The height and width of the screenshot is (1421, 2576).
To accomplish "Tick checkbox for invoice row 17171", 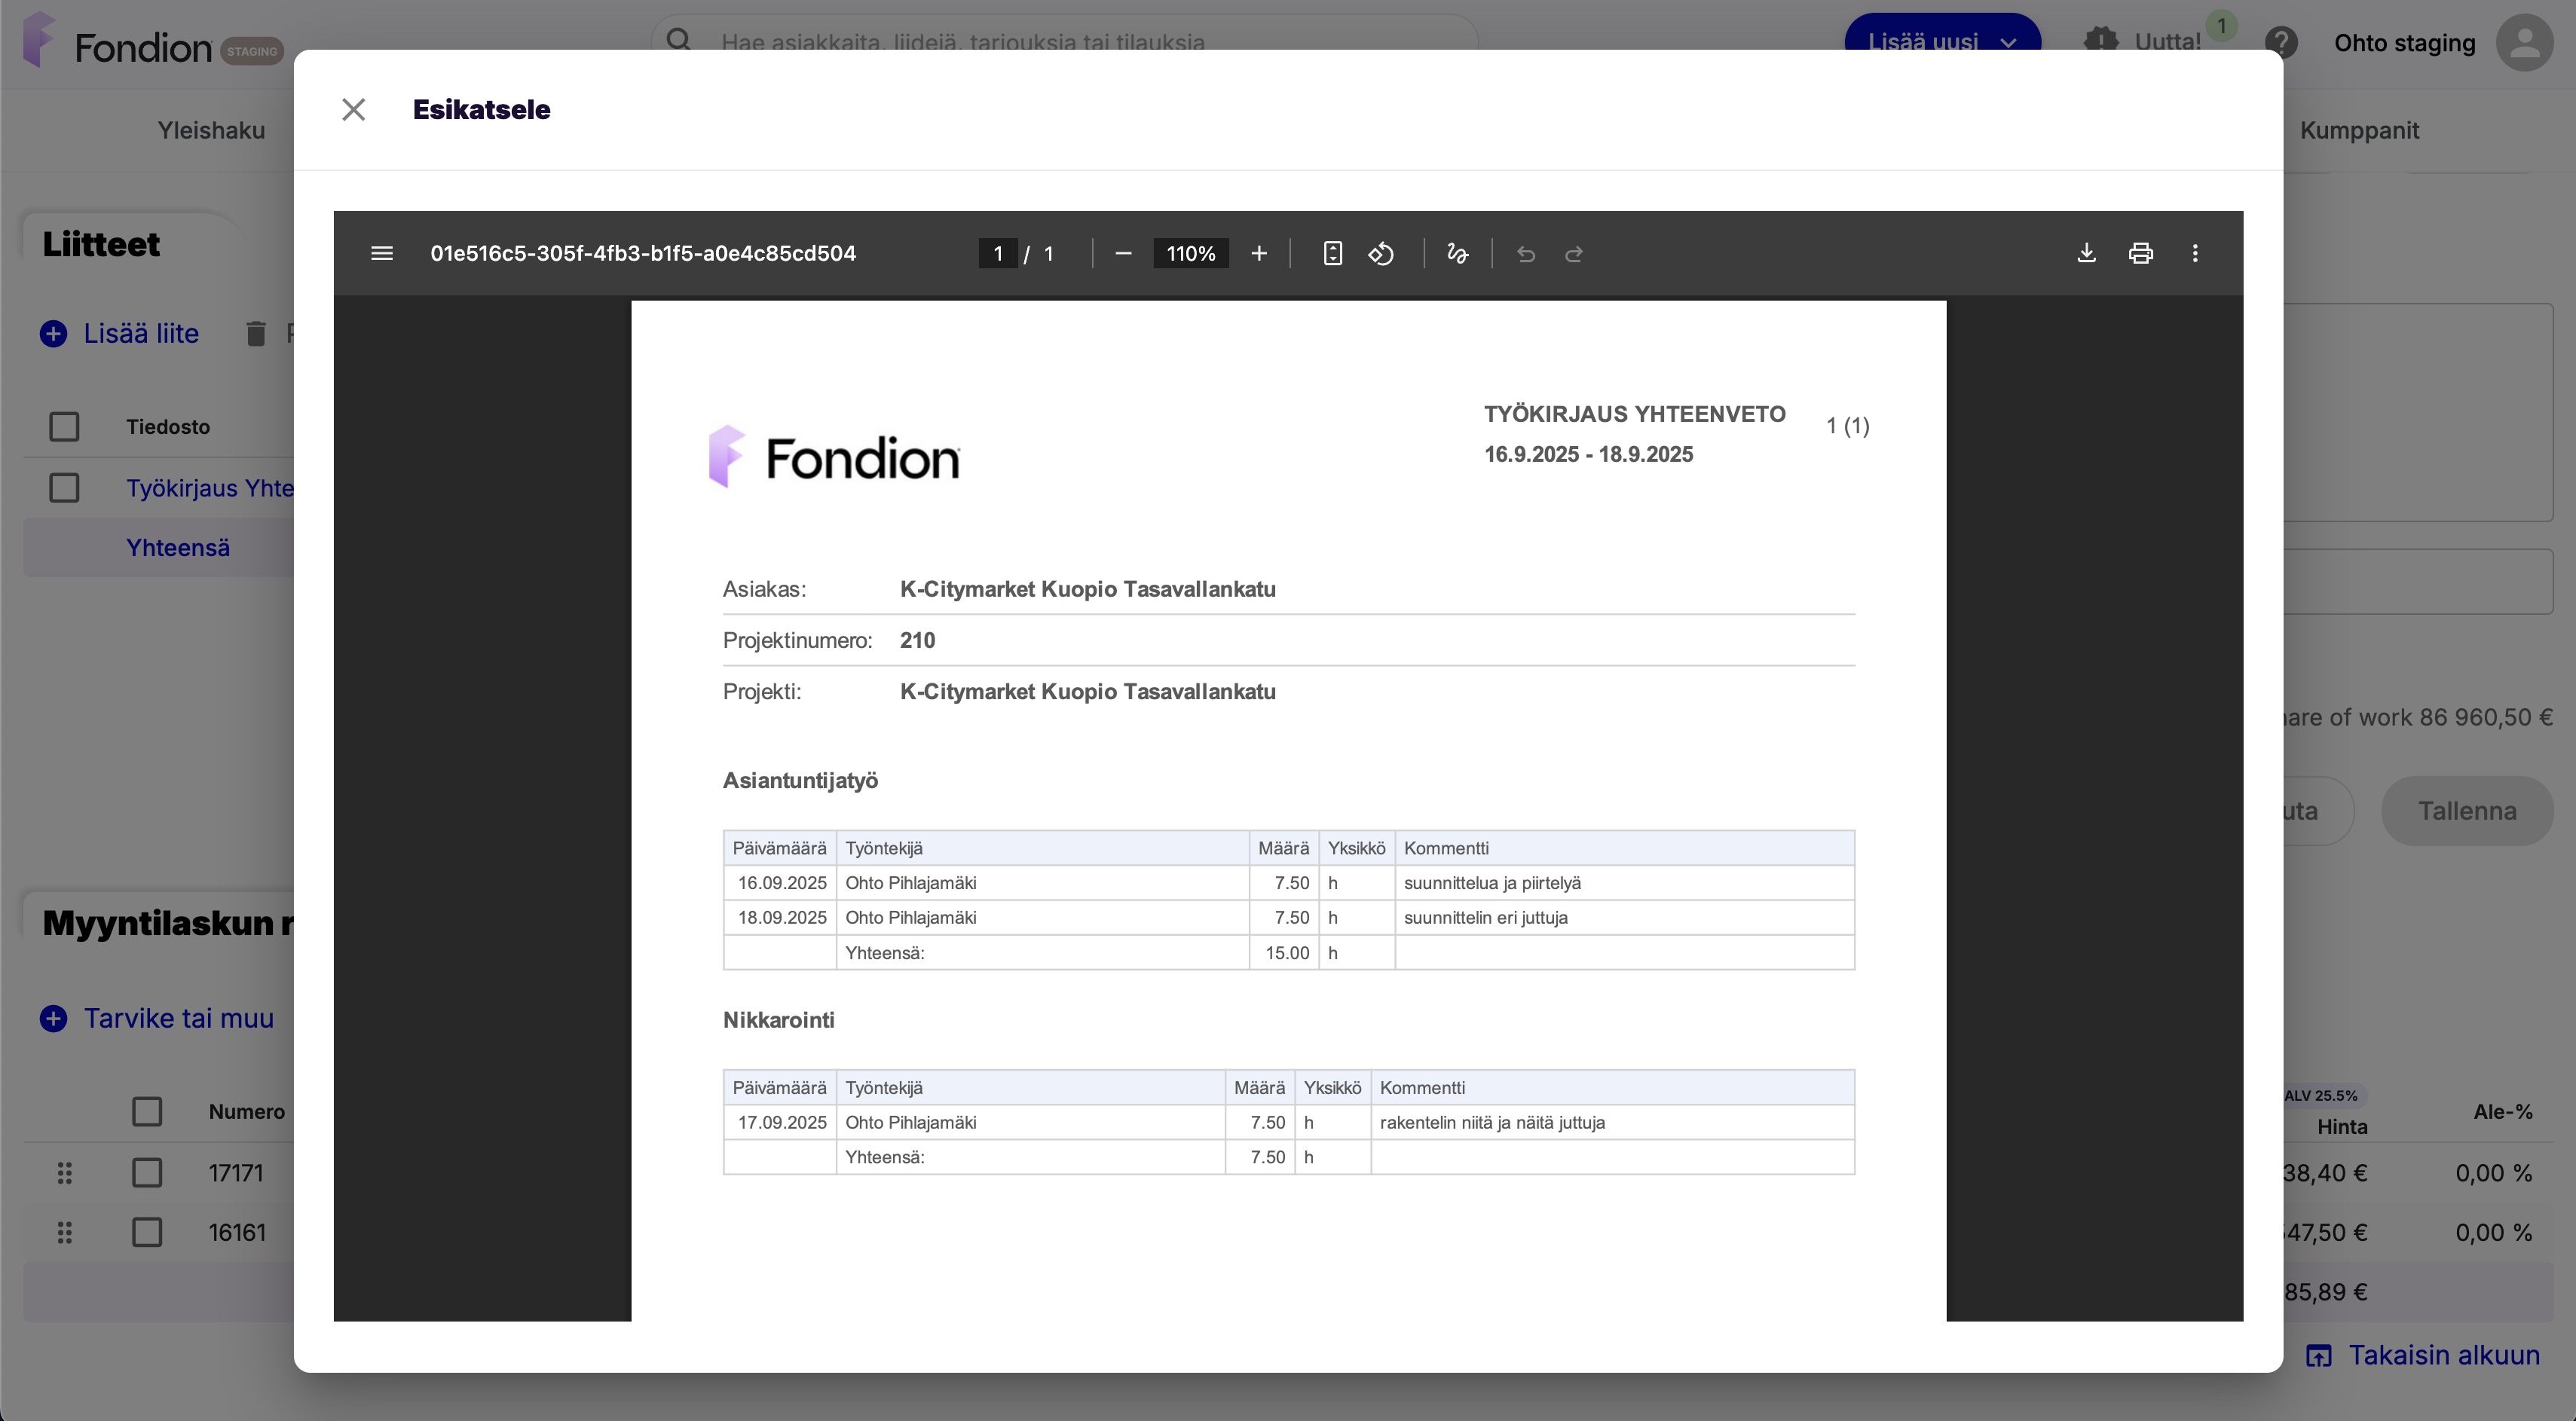I will (147, 1172).
